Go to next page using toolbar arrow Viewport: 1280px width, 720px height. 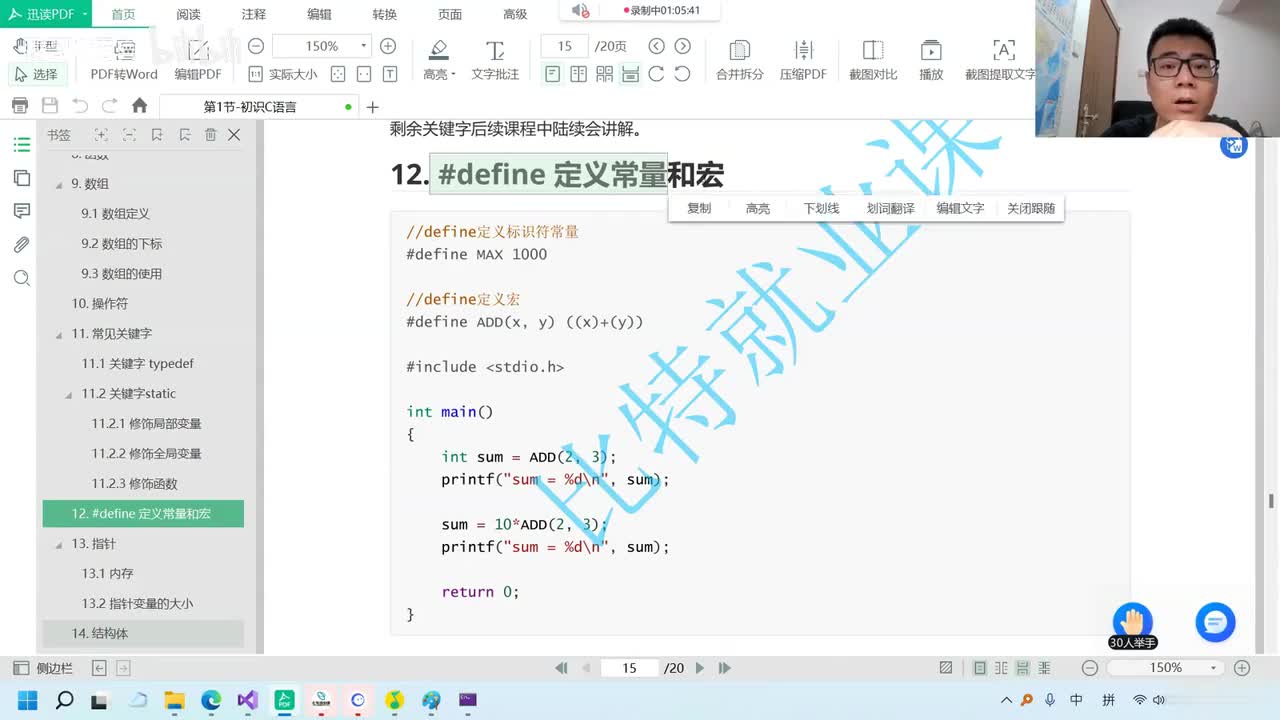tap(682, 46)
